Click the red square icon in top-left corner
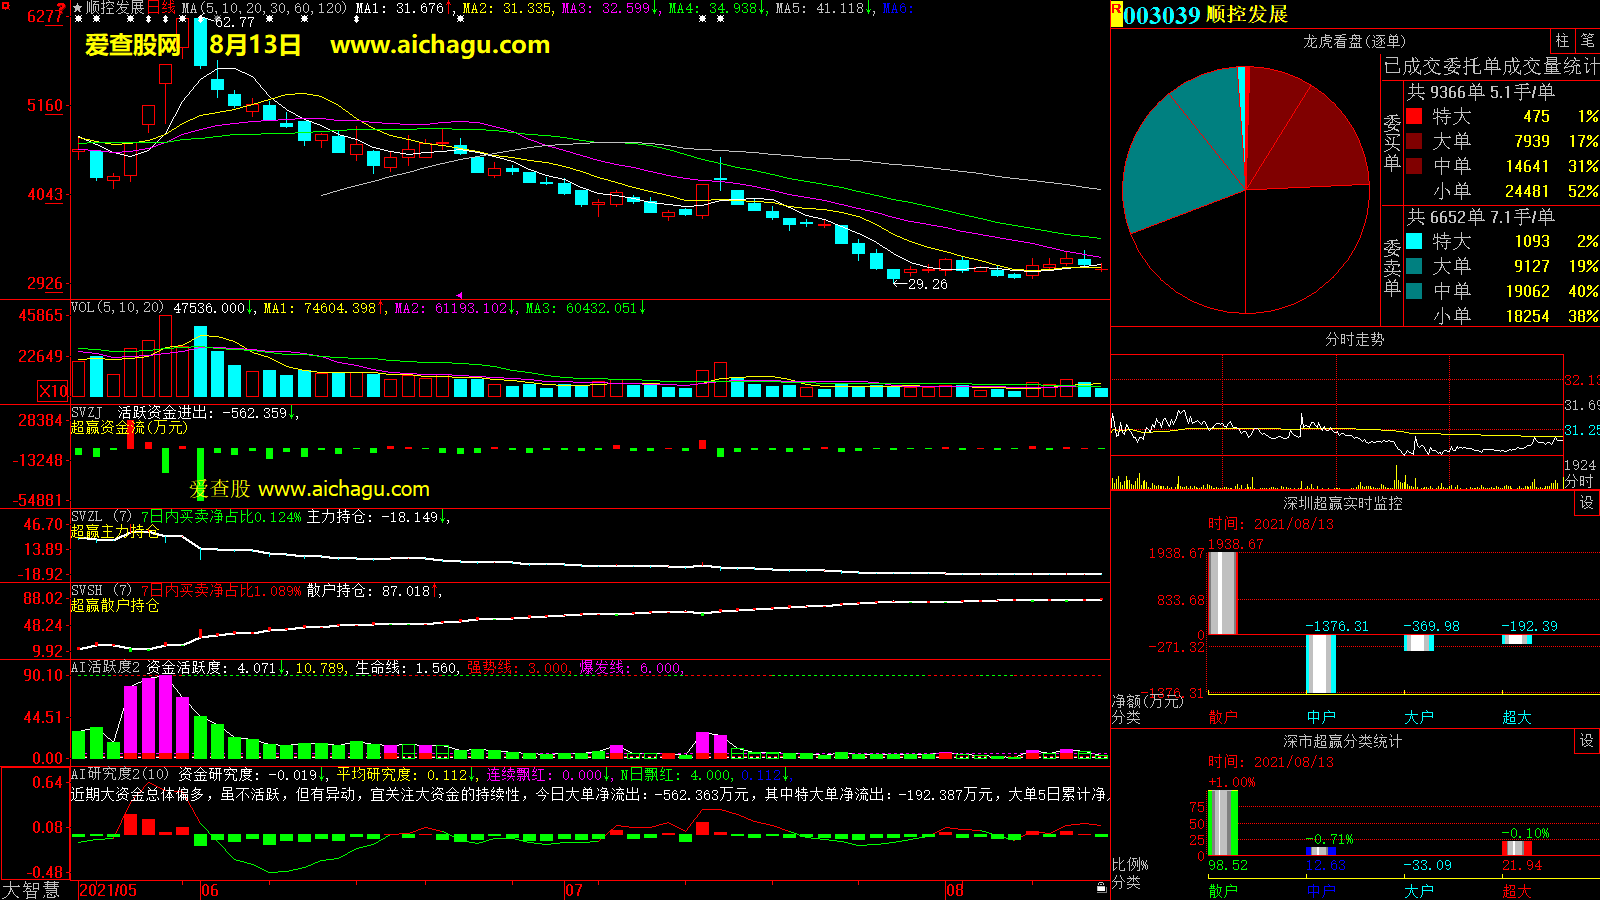 pyautogui.click(x=5, y=6)
